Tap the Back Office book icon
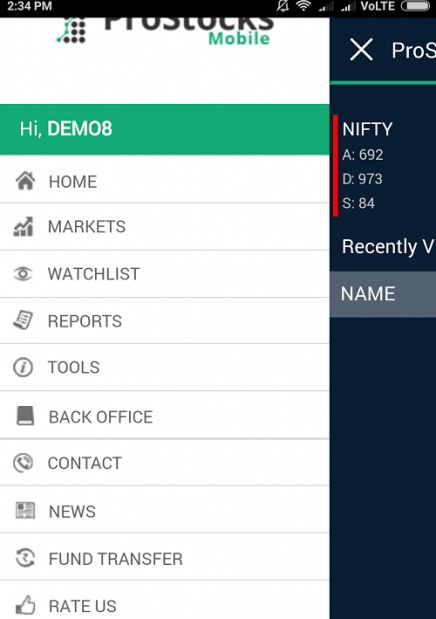 [25, 416]
